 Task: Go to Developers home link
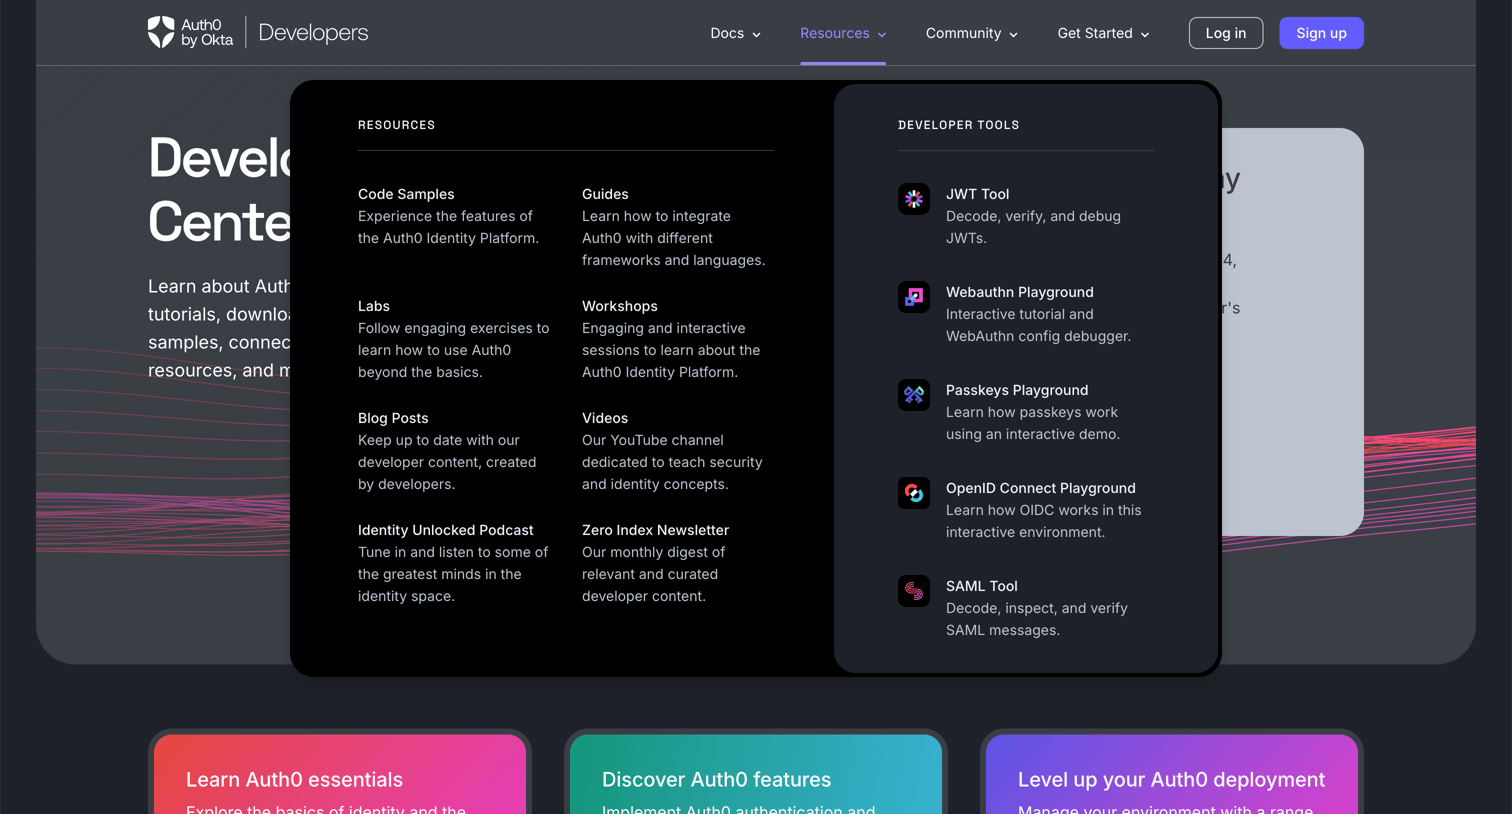[313, 33]
